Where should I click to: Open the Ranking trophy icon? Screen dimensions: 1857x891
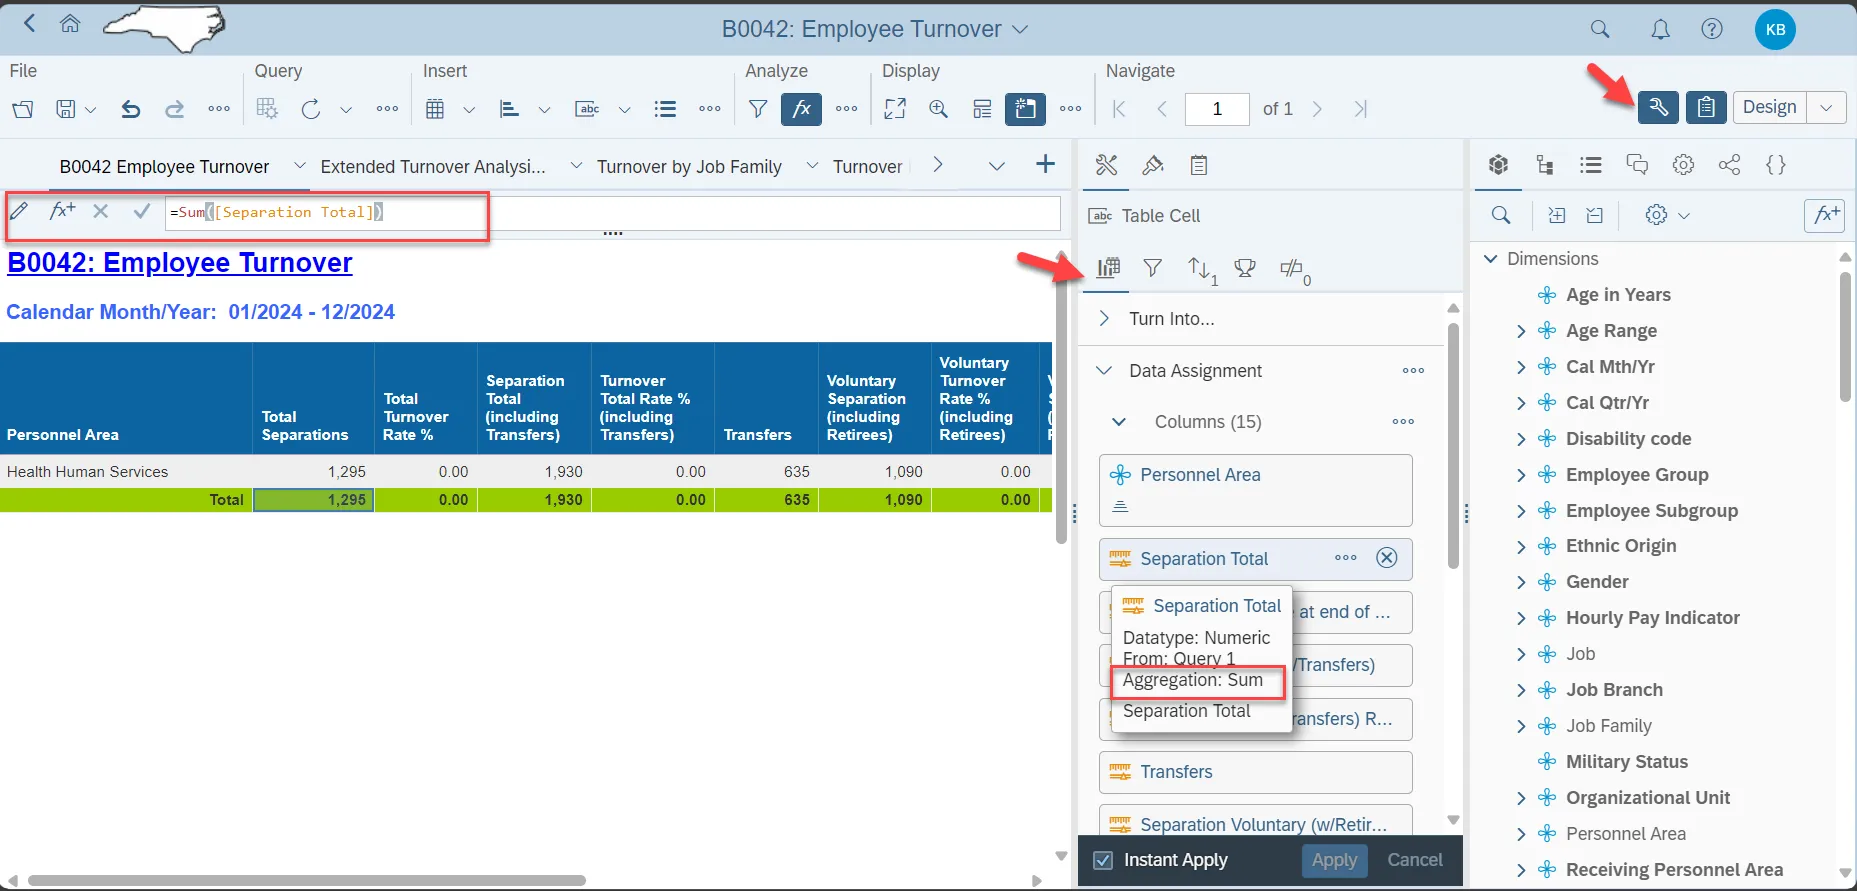(x=1245, y=268)
